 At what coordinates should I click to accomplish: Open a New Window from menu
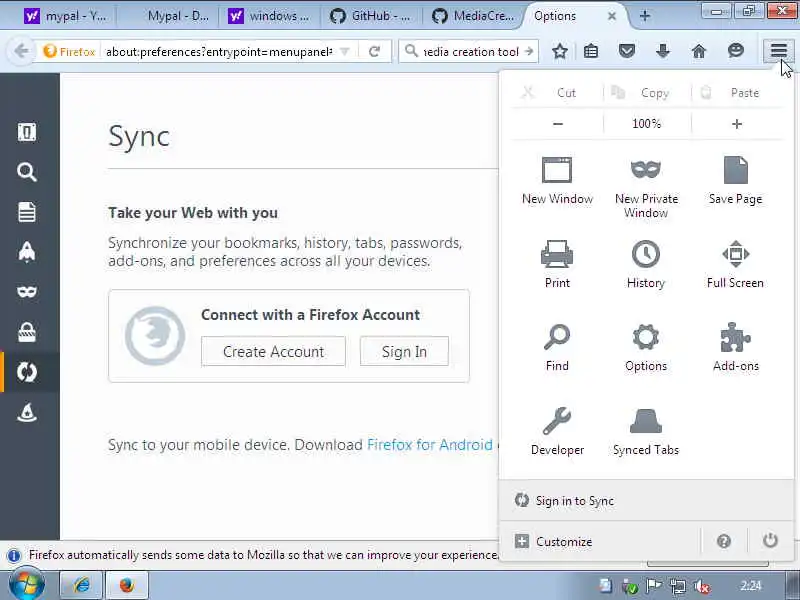tap(557, 181)
